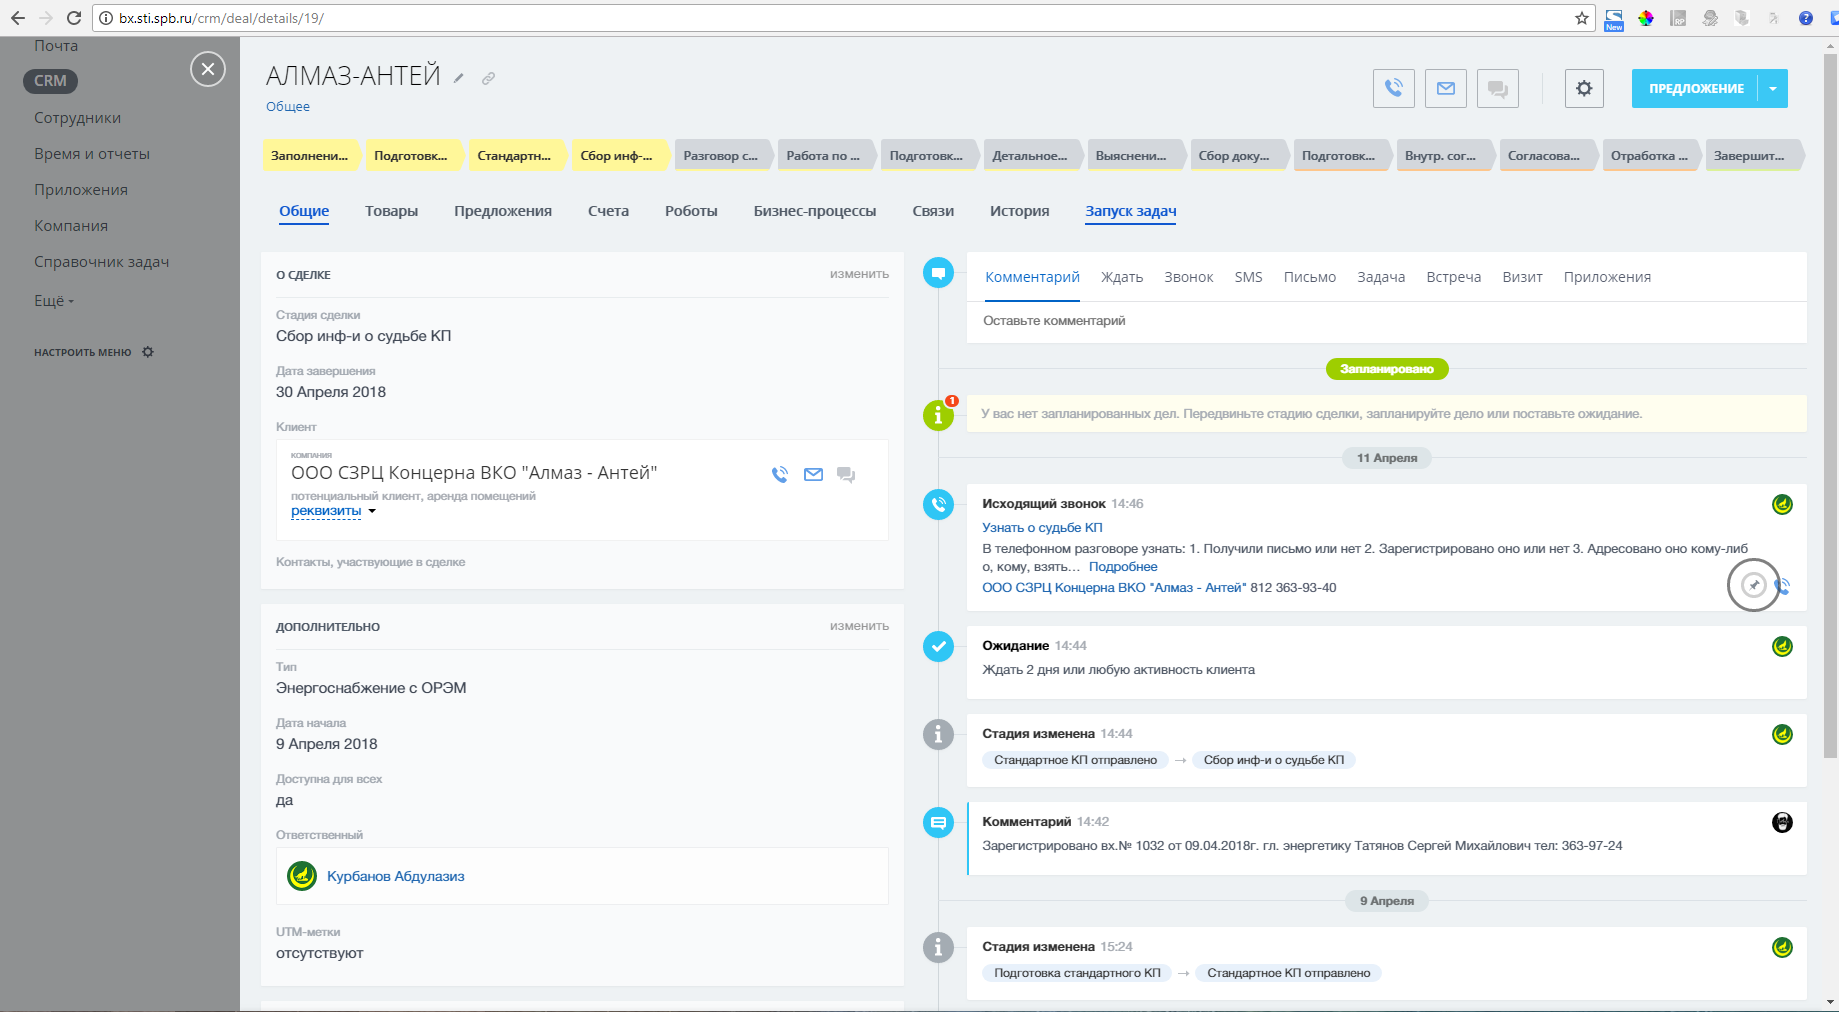Viewport: 1839px width, 1012px height.
Task: Click Курбанов Абдулазиз avatar
Action: click(302, 876)
